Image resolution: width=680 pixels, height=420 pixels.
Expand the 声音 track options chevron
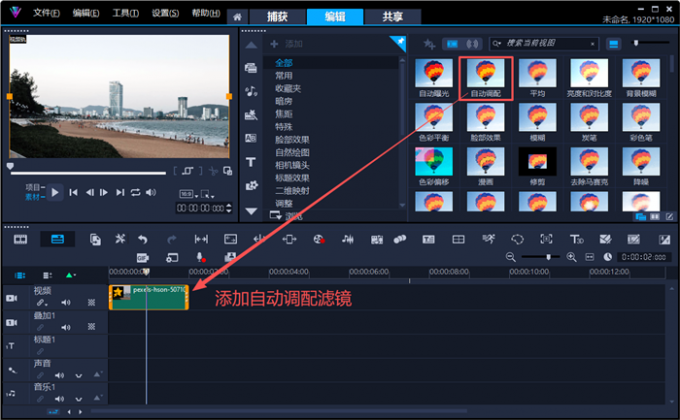[78, 375]
